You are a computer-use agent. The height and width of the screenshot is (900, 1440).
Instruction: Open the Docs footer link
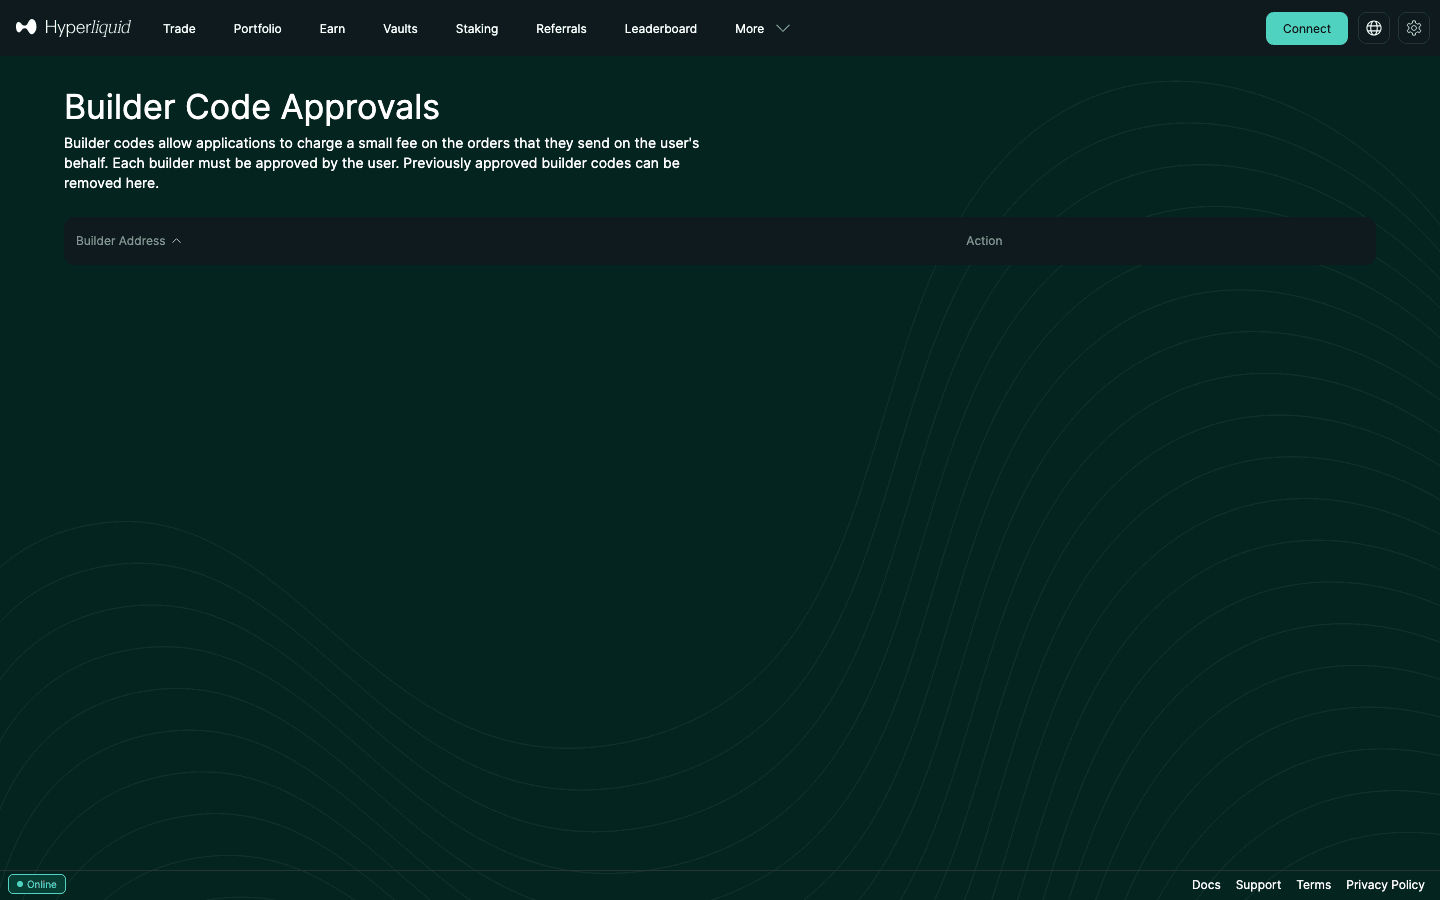1206,885
